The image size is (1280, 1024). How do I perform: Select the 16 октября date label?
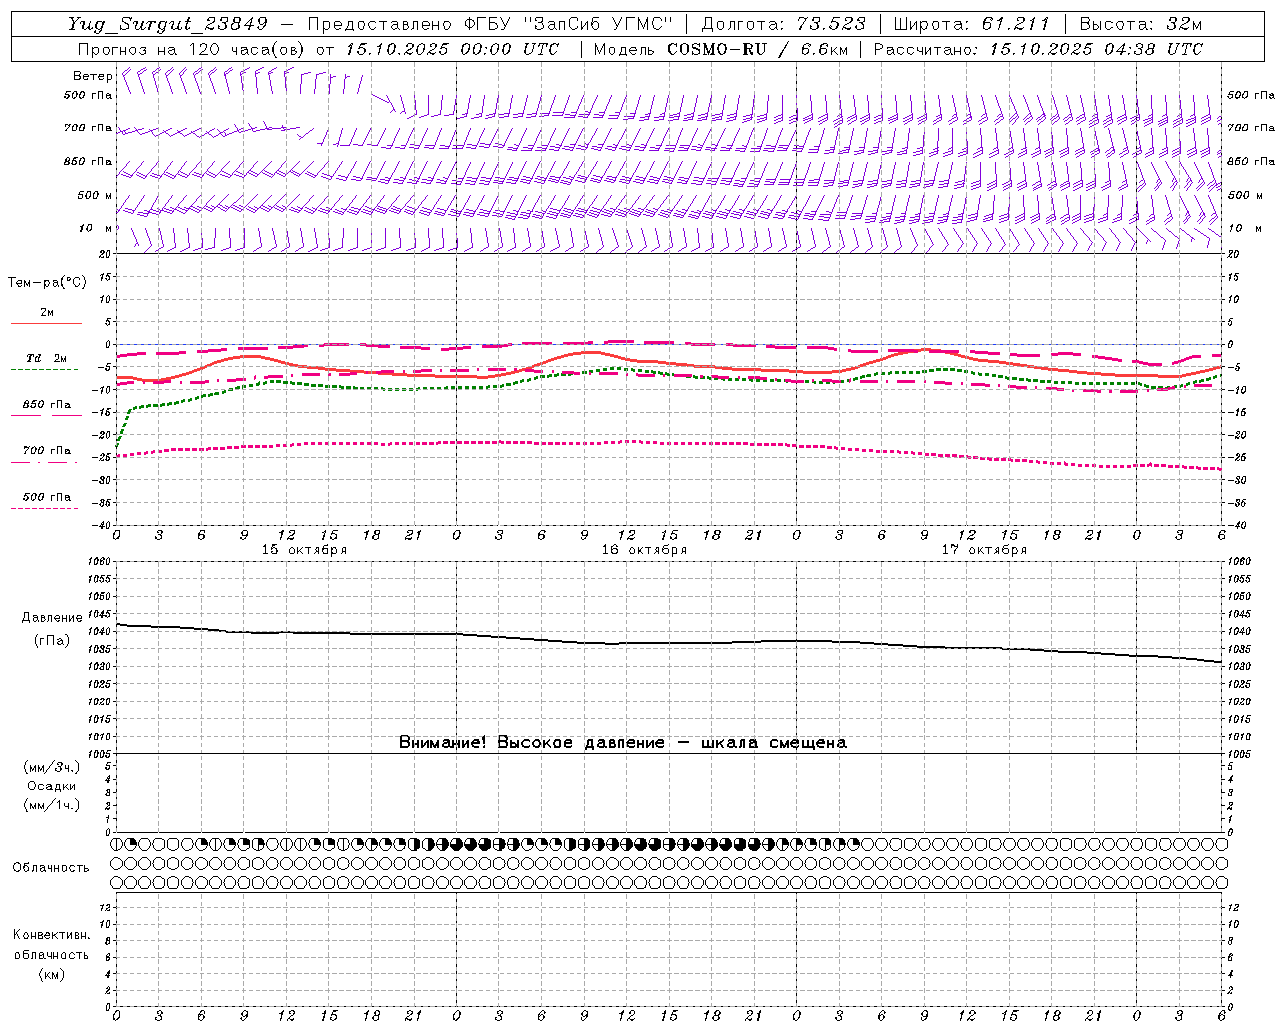click(644, 550)
